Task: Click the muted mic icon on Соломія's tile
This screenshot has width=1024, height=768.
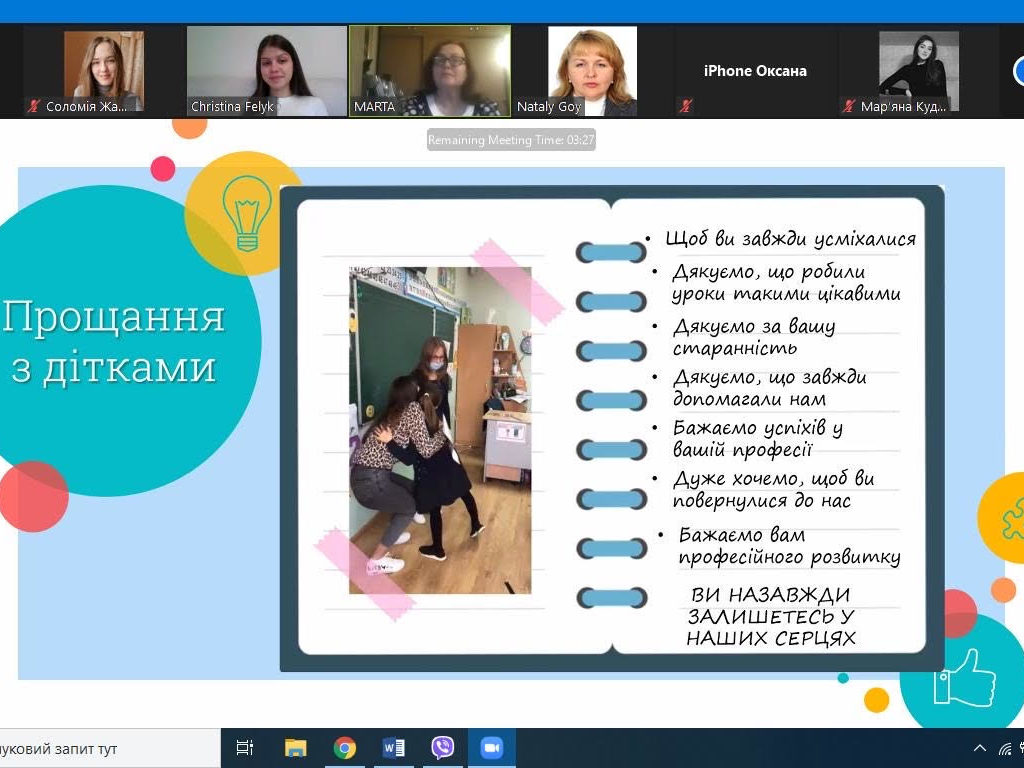Action: (35, 106)
